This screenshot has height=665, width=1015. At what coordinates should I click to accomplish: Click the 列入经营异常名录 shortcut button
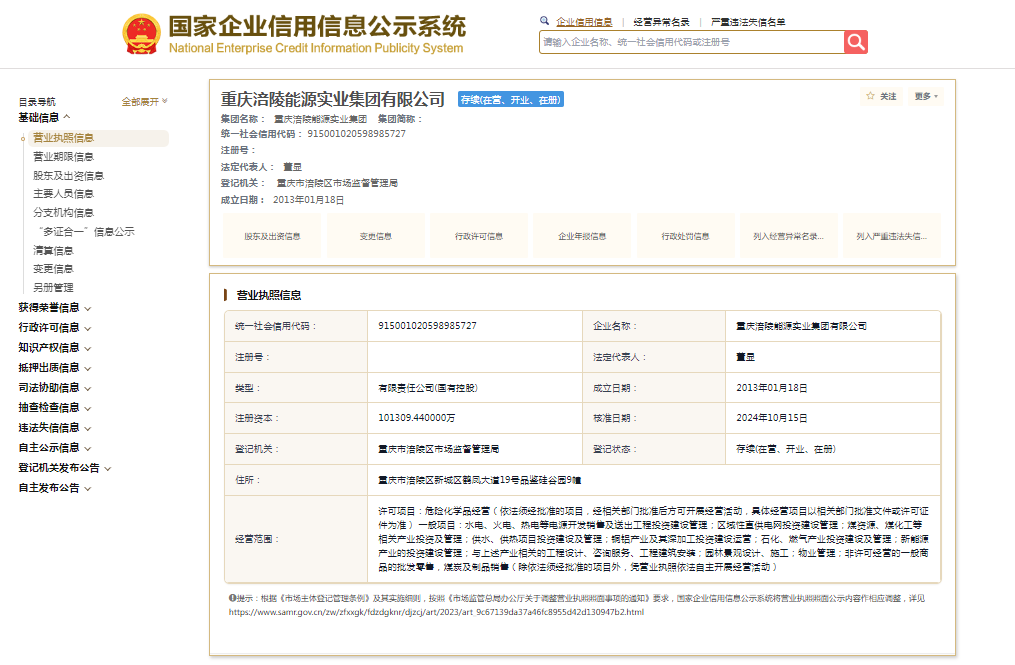click(x=788, y=237)
